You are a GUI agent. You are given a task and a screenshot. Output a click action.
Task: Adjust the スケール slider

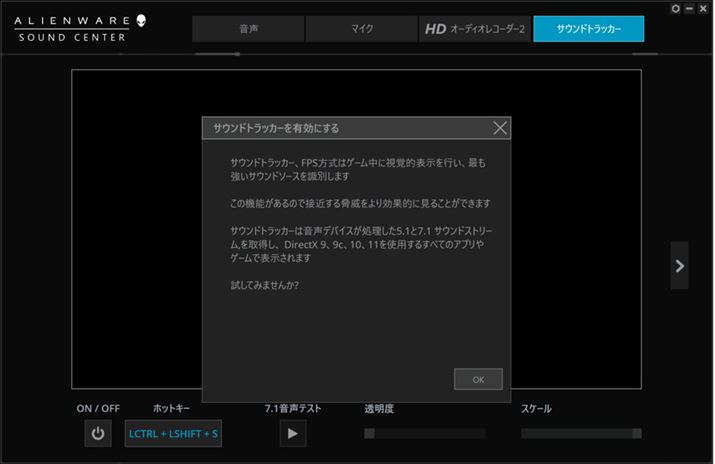point(581,433)
